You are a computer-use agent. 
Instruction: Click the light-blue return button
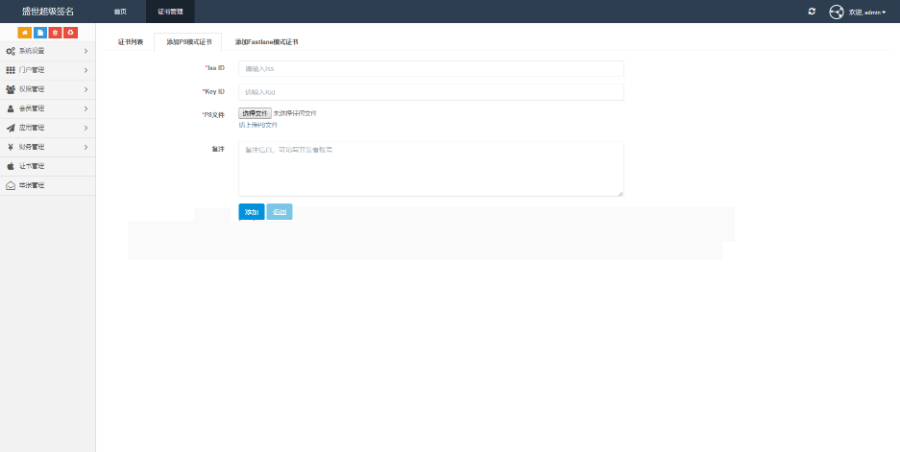[280, 212]
